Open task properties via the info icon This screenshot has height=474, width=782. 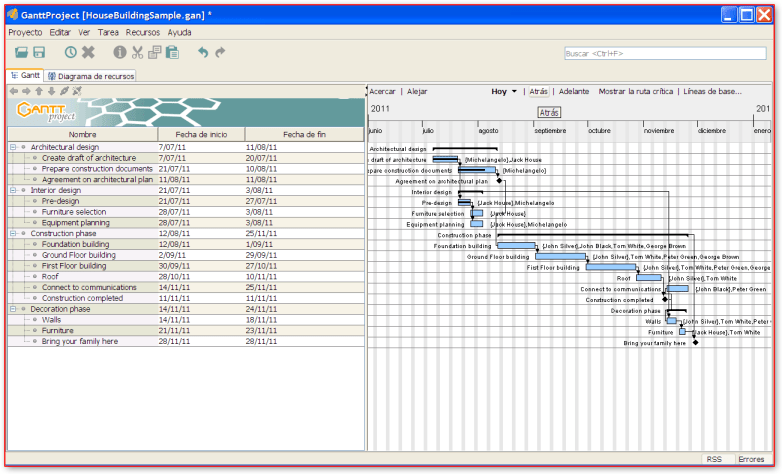coord(120,52)
